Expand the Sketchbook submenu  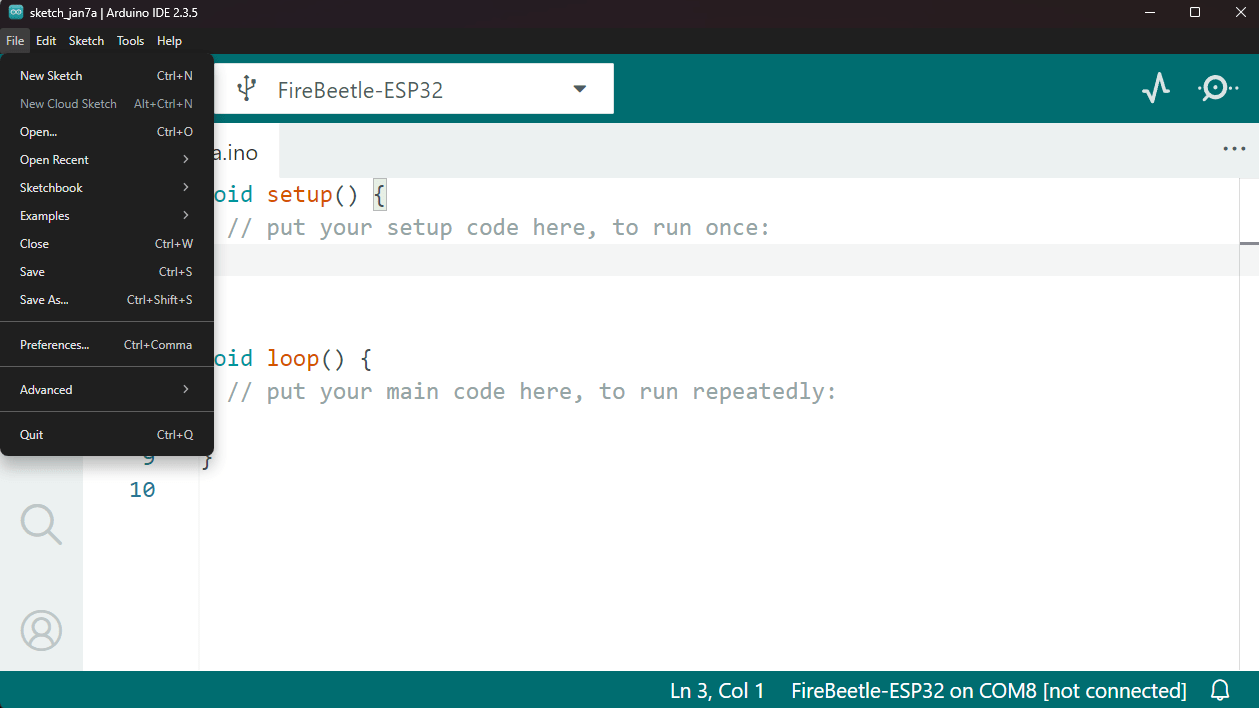point(105,188)
